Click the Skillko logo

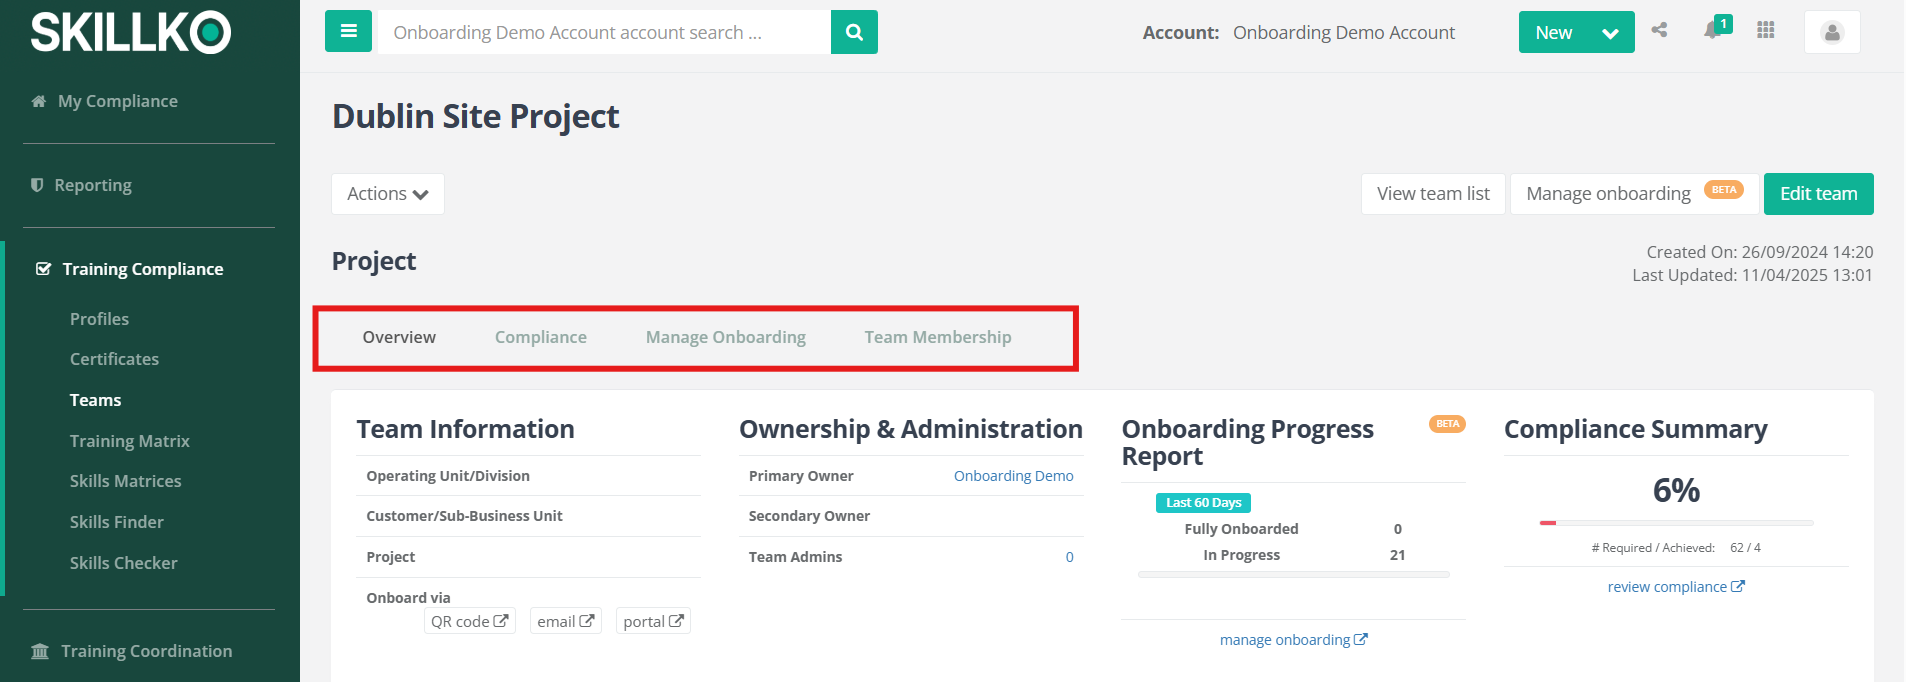[x=131, y=32]
